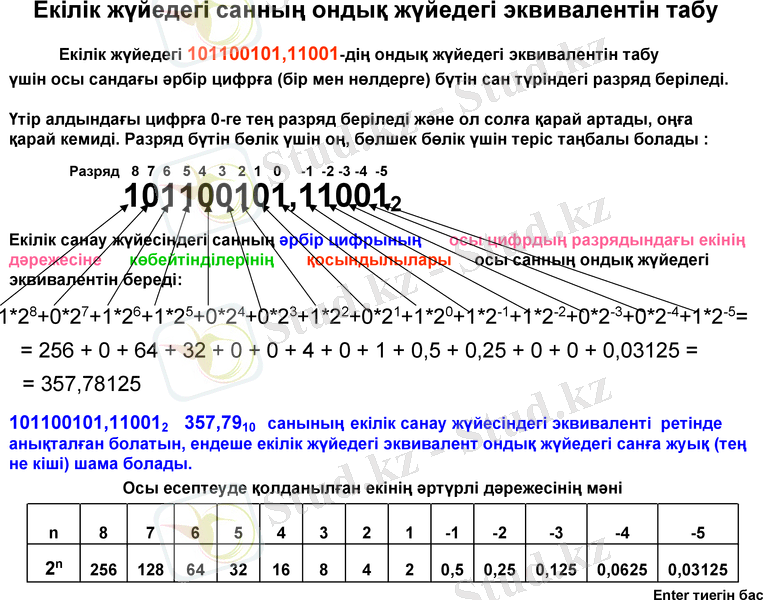Click 0,25 in the summation line
The width and height of the screenshot is (763, 600).
click(485, 350)
